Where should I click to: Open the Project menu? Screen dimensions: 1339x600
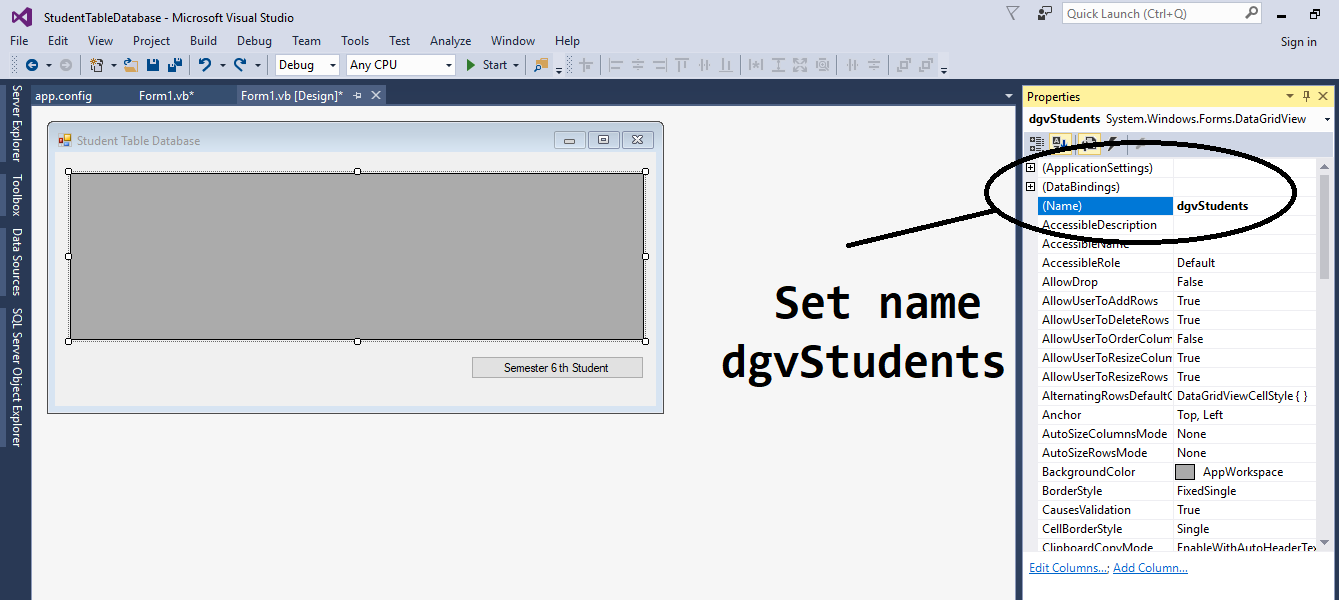(x=151, y=41)
